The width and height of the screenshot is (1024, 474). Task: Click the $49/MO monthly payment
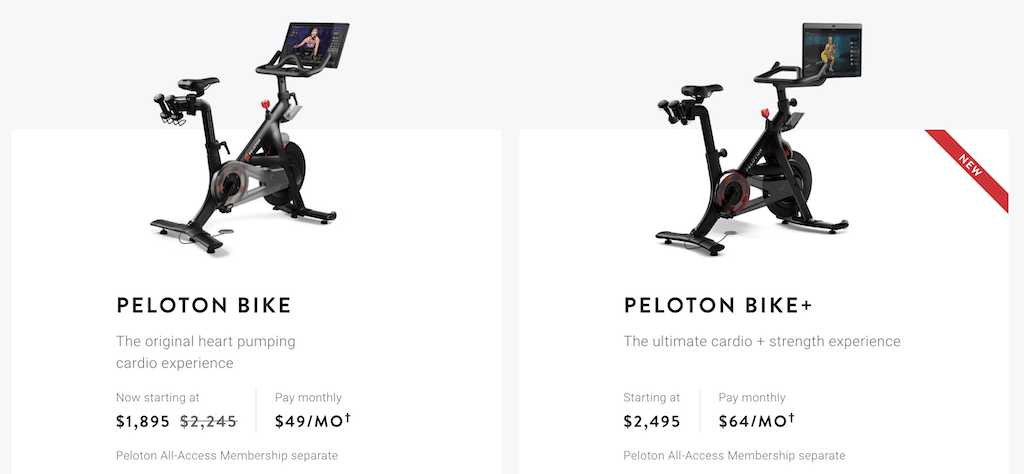(309, 422)
